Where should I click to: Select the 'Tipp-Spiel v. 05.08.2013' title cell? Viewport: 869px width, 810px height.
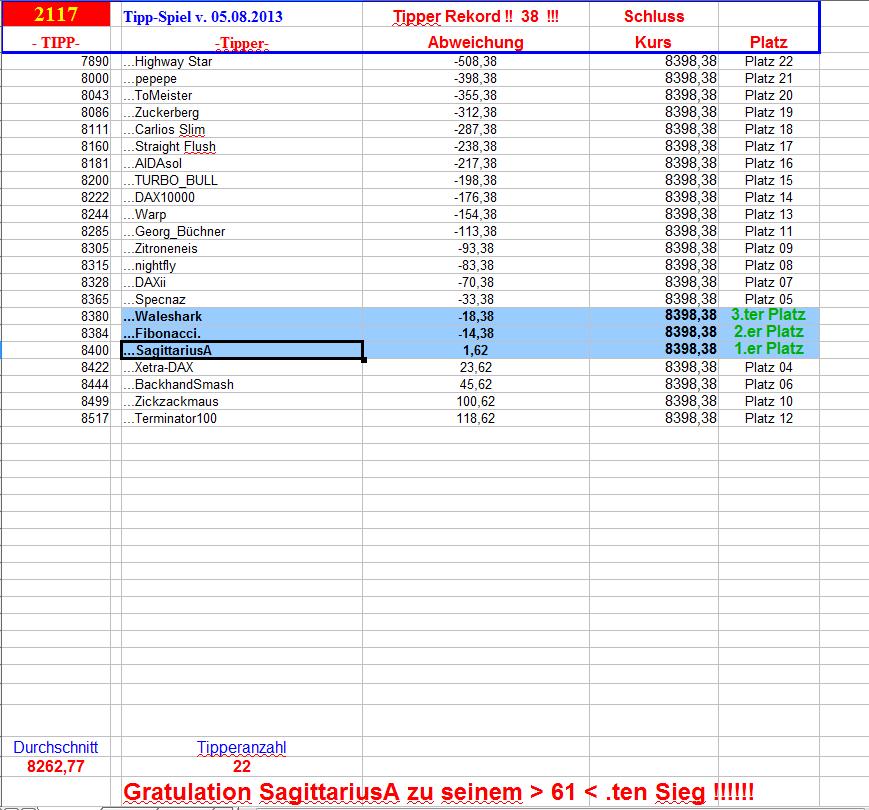click(x=205, y=16)
